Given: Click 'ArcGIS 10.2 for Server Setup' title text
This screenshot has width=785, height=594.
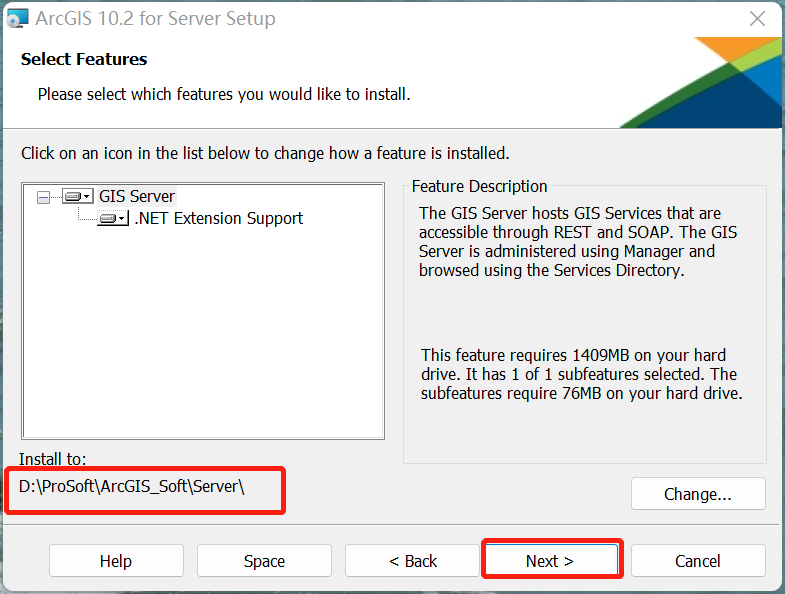Looking at the screenshot, I should point(155,19).
